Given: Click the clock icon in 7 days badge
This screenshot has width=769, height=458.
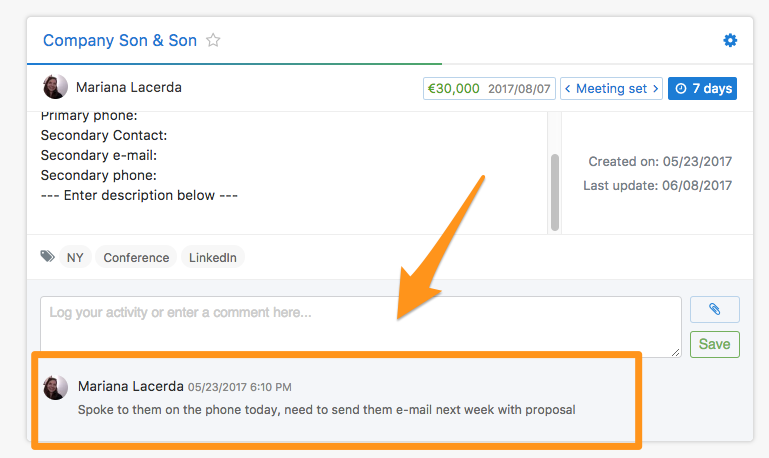Looking at the screenshot, I should pyautogui.click(x=681, y=88).
